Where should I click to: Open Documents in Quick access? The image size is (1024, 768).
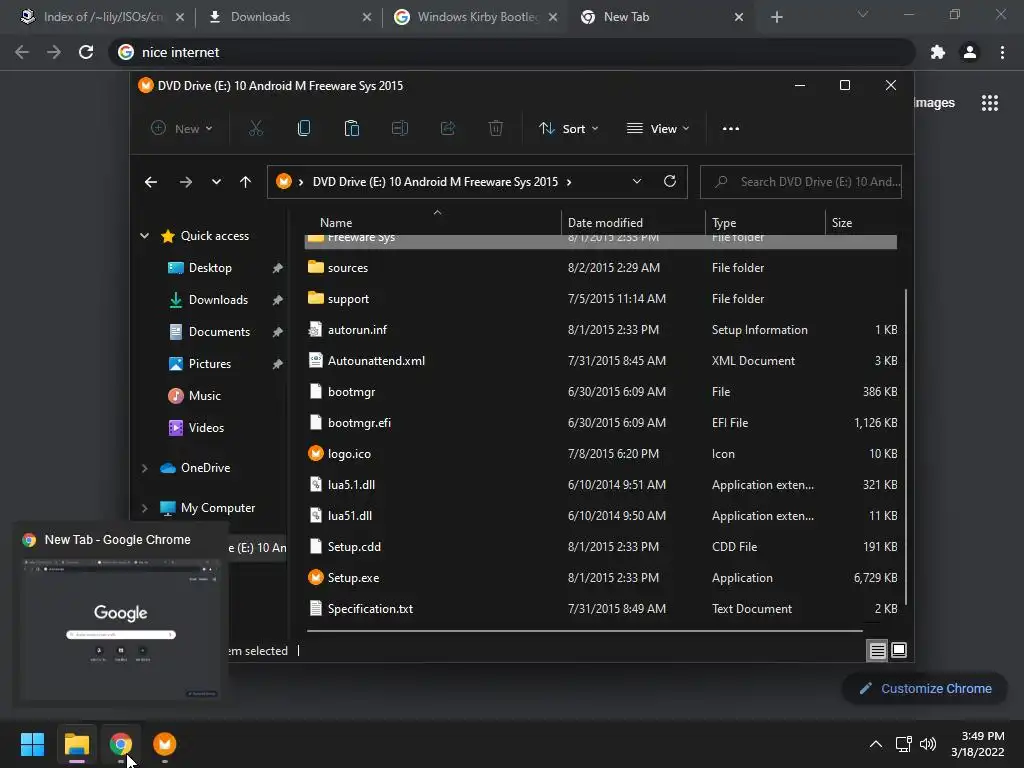pyautogui.click(x=219, y=332)
